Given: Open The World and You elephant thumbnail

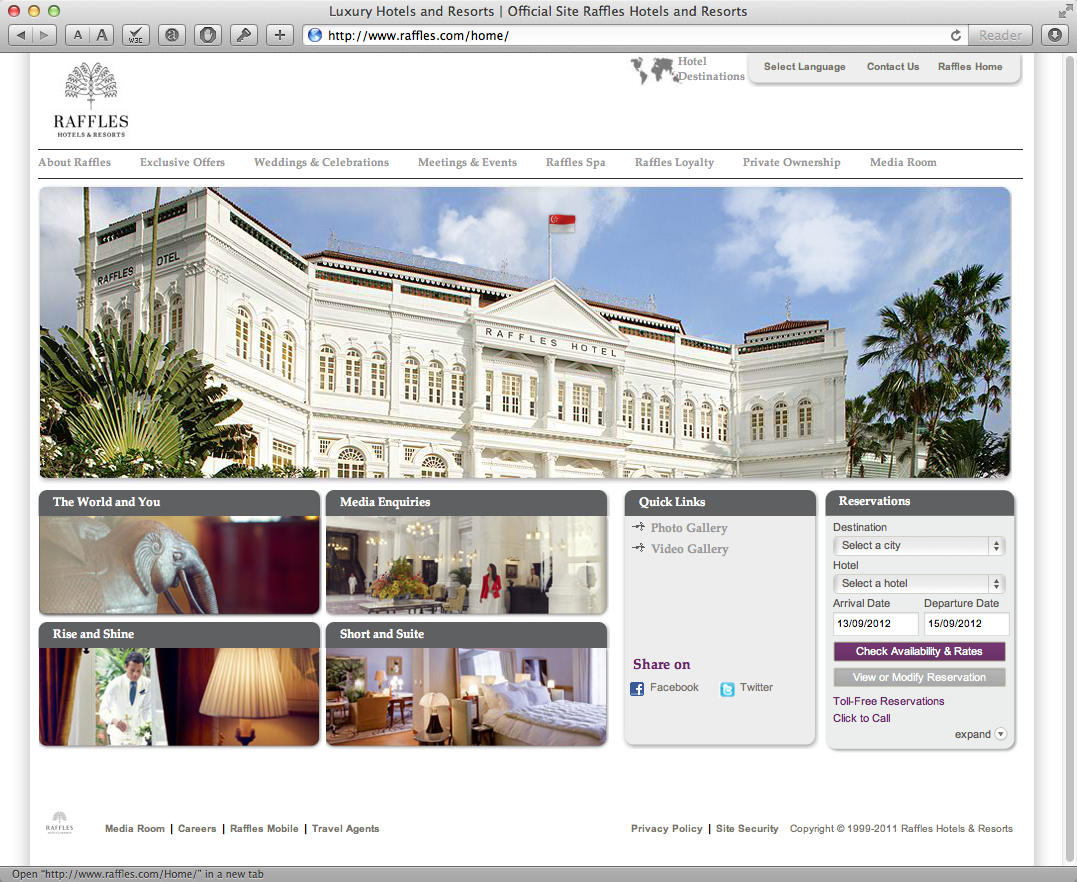Looking at the screenshot, I should (x=179, y=565).
